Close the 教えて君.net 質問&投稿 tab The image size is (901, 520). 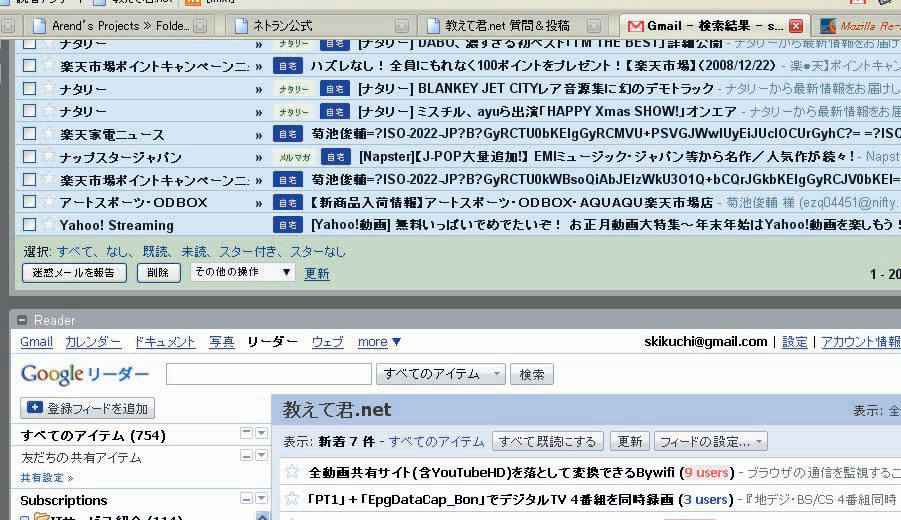coord(594,26)
